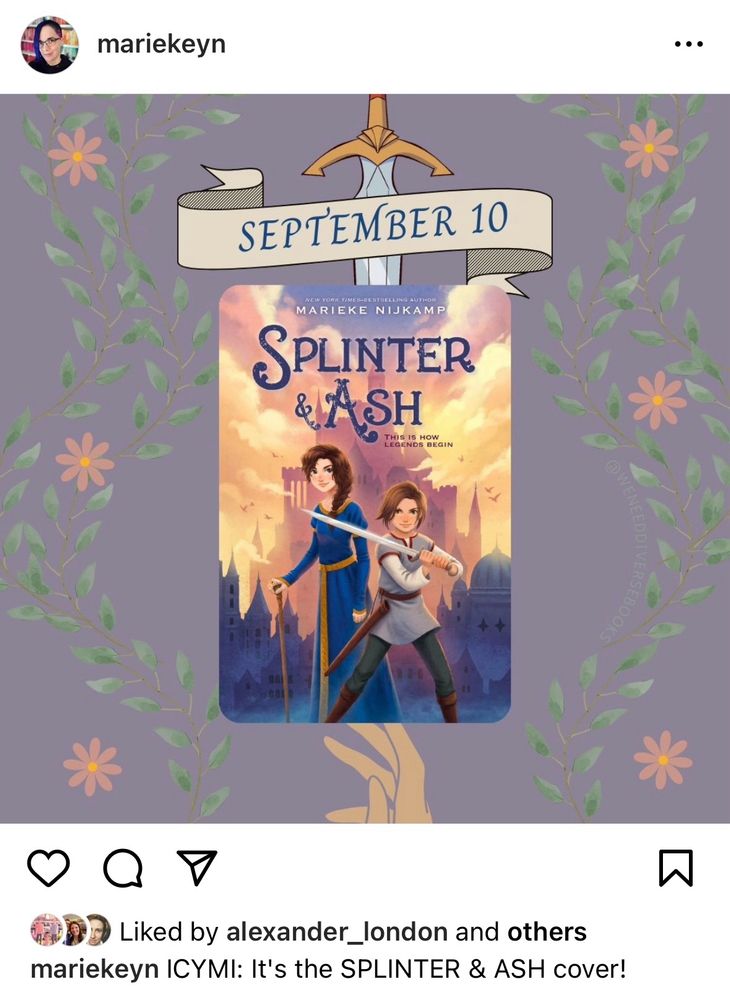
Task: Open comments with the speech bubble icon
Action: (x=122, y=868)
